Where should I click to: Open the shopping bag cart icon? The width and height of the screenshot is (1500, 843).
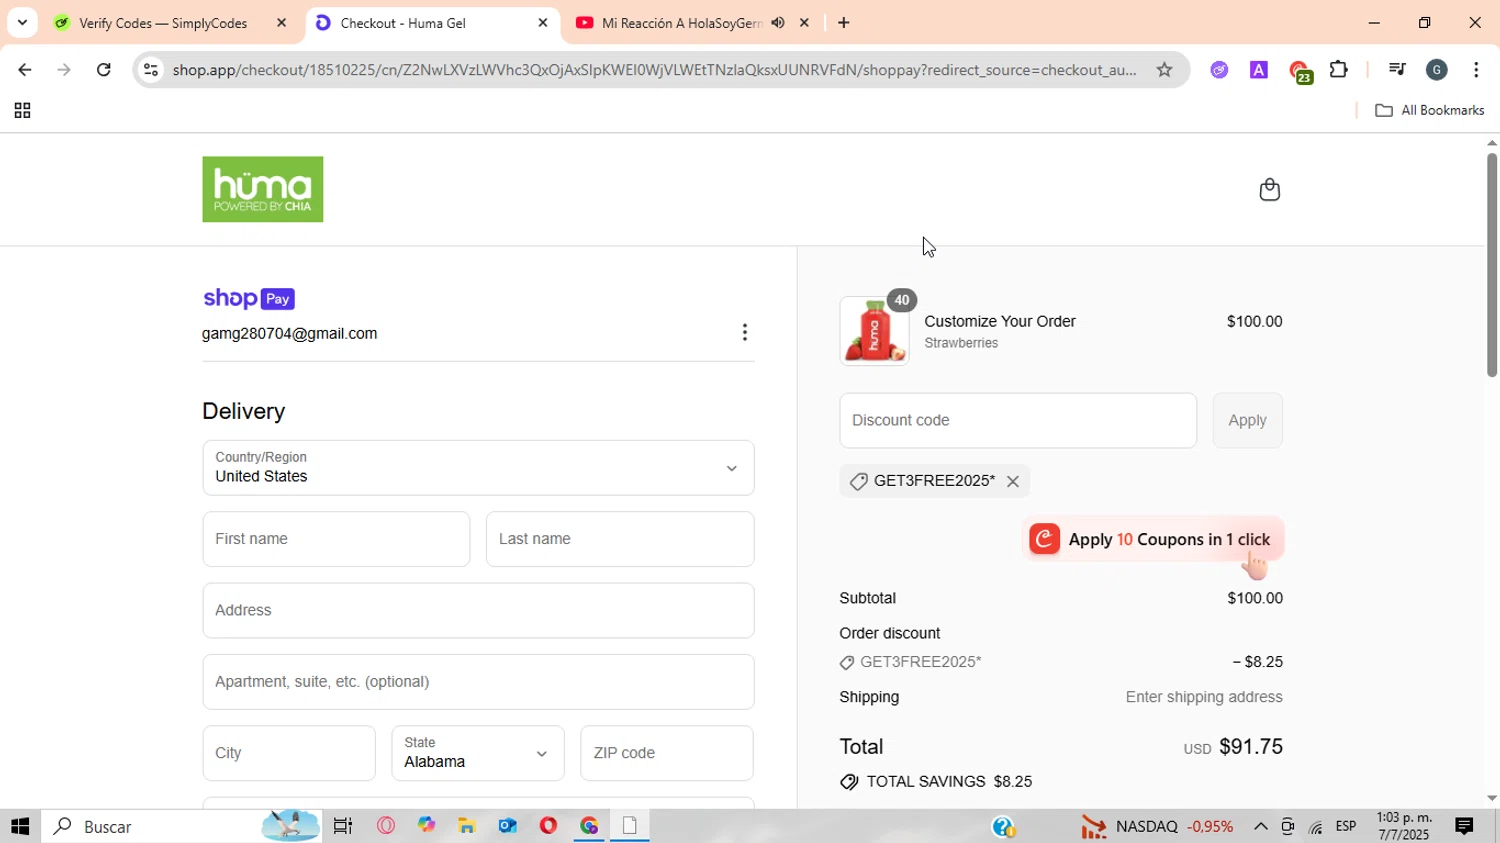(1269, 190)
